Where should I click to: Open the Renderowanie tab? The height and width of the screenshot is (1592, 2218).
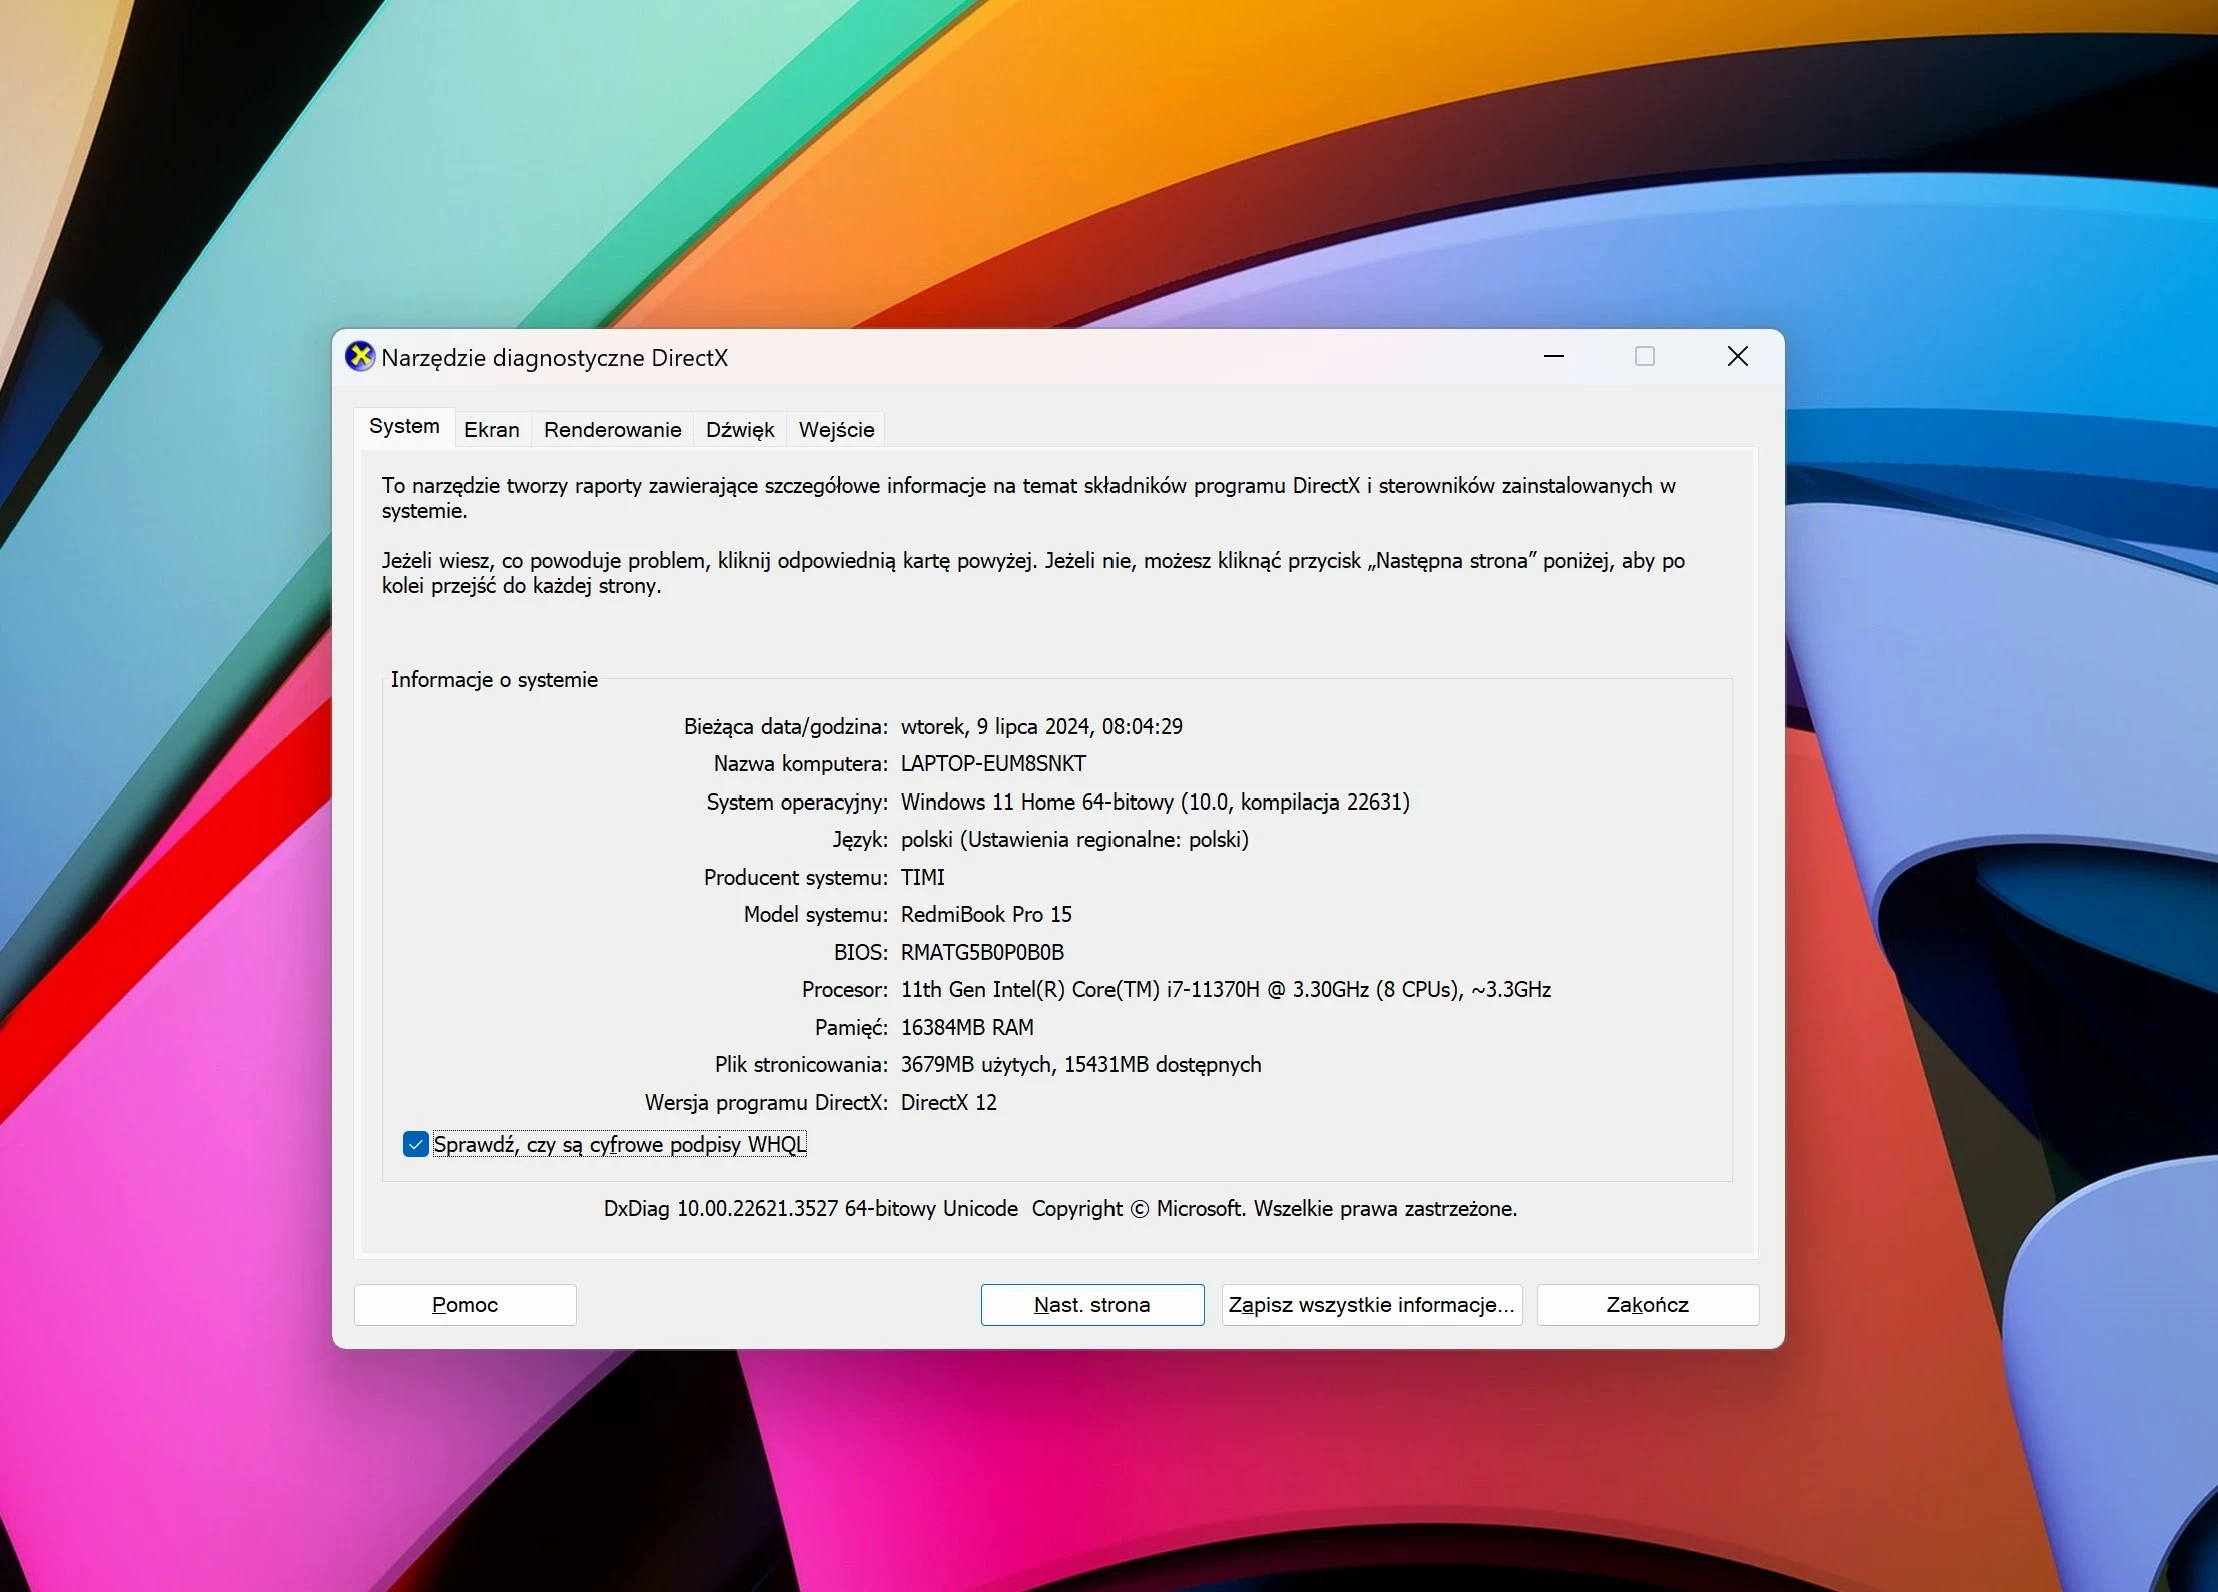(613, 430)
